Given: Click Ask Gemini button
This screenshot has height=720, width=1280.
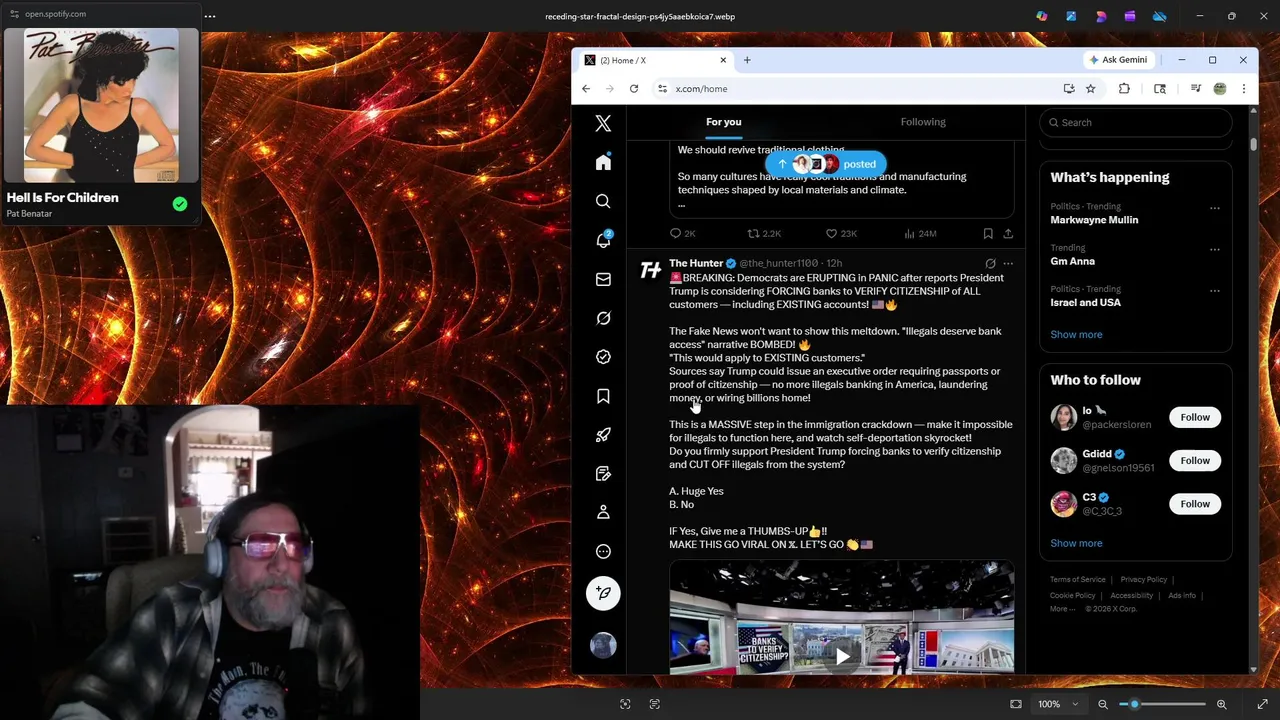Looking at the screenshot, I should [x=1118, y=60].
